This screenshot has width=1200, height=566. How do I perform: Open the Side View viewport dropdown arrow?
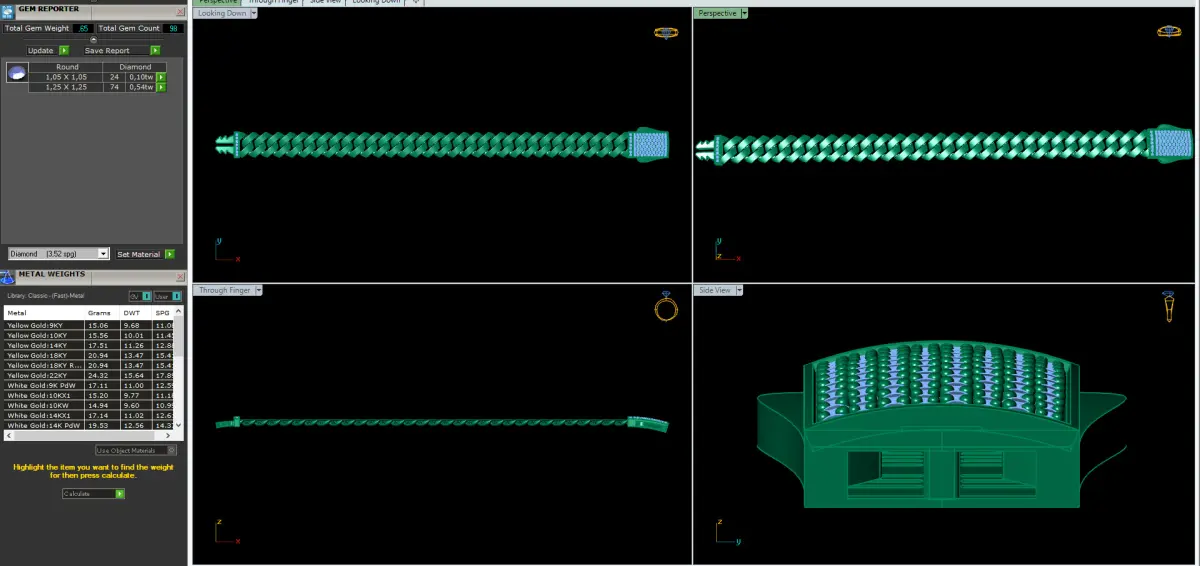pos(739,290)
